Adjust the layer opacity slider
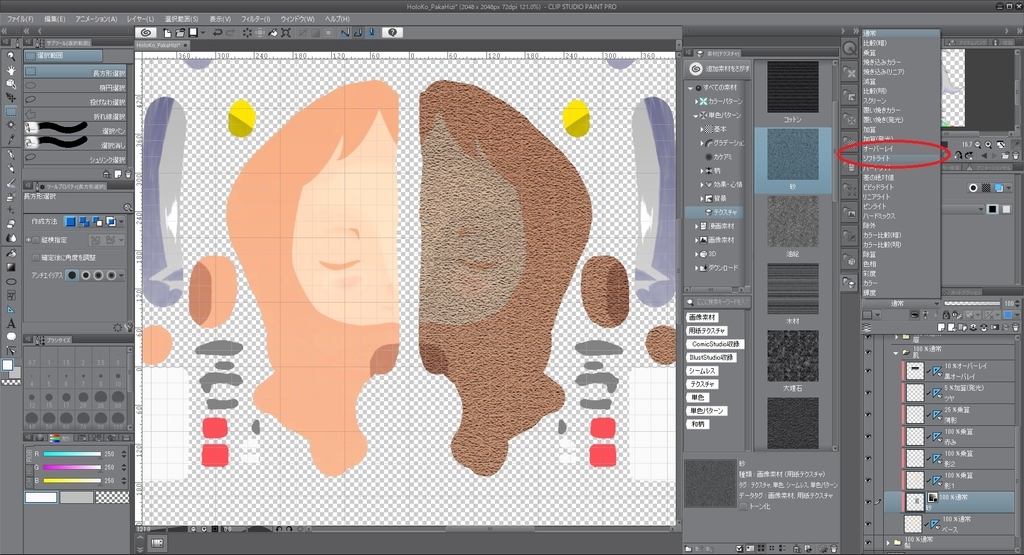The height and width of the screenshot is (555, 1024). [972, 304]
